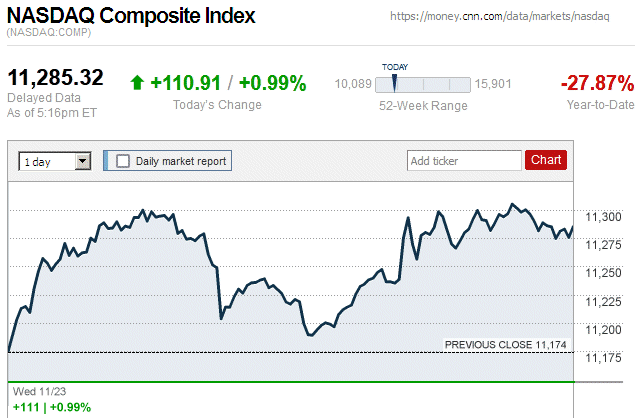The width and height of the screenshot is (640, 420).
Task: Click the NASDAQ Composite Index title
Action: pos(131,16)
